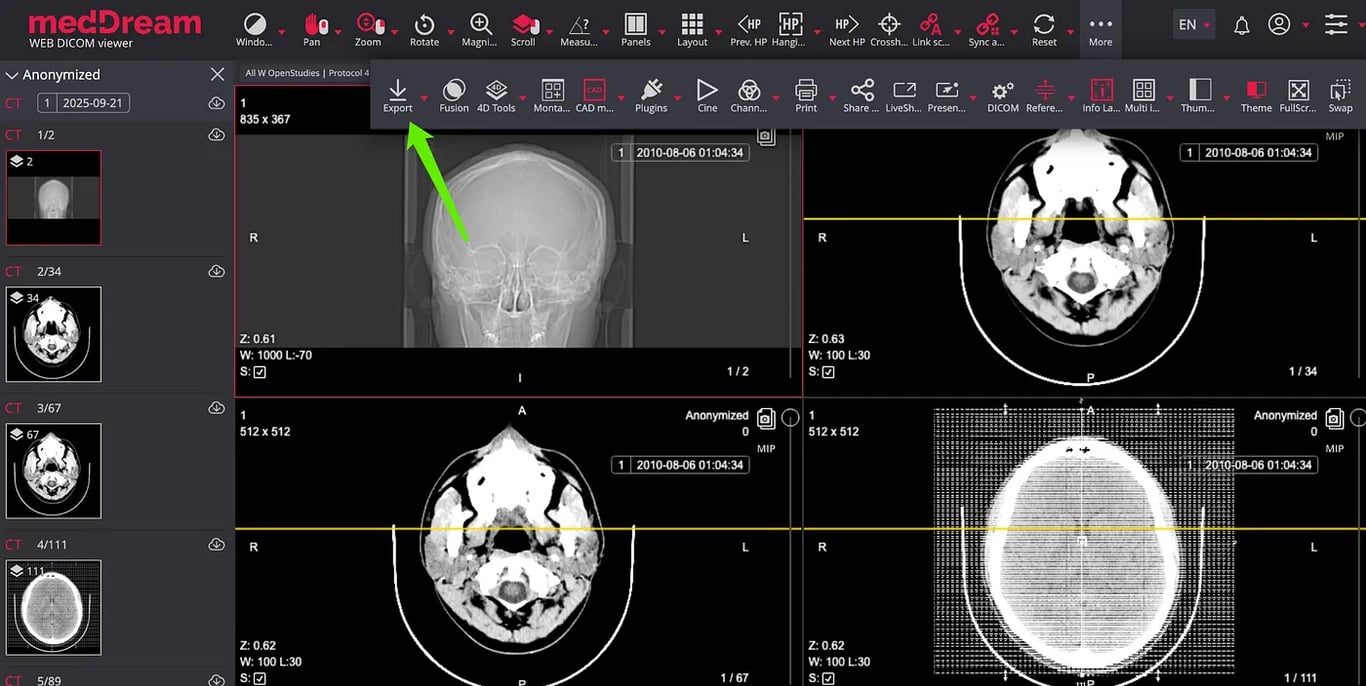Screen dimensions: 1366x686
Task: Click study date 2025-09-21
Action: pyautogui.click(x=93, y=103)
